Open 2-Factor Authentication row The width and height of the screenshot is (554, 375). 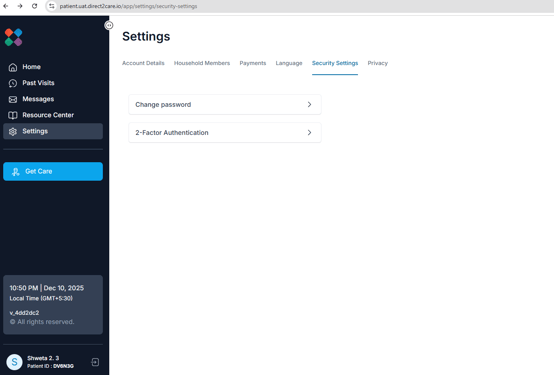(225, 133)
